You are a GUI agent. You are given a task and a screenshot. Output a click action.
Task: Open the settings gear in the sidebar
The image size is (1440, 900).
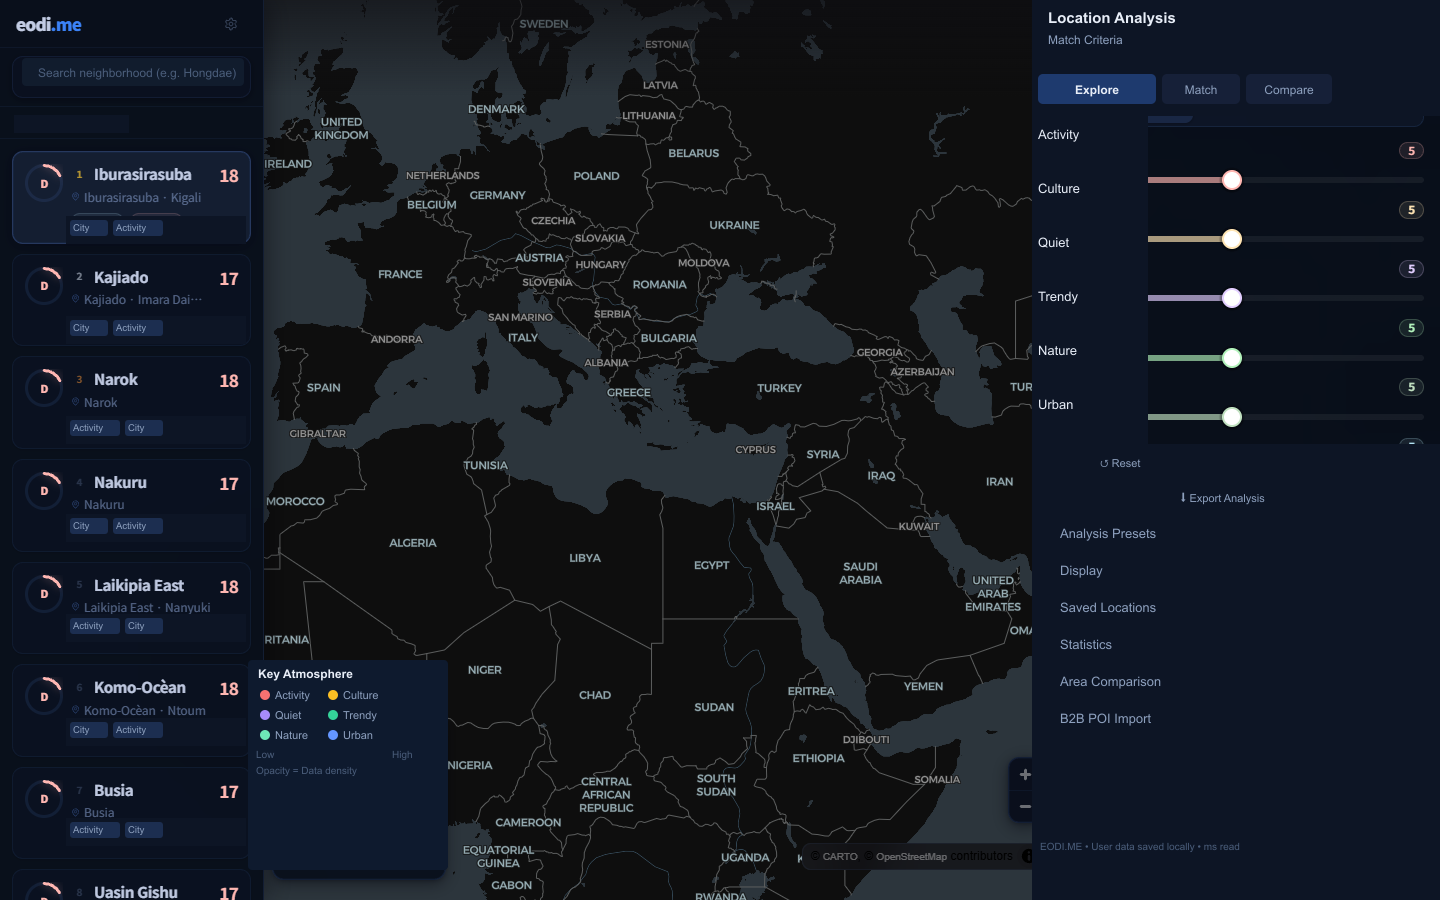tap(231, 24)
